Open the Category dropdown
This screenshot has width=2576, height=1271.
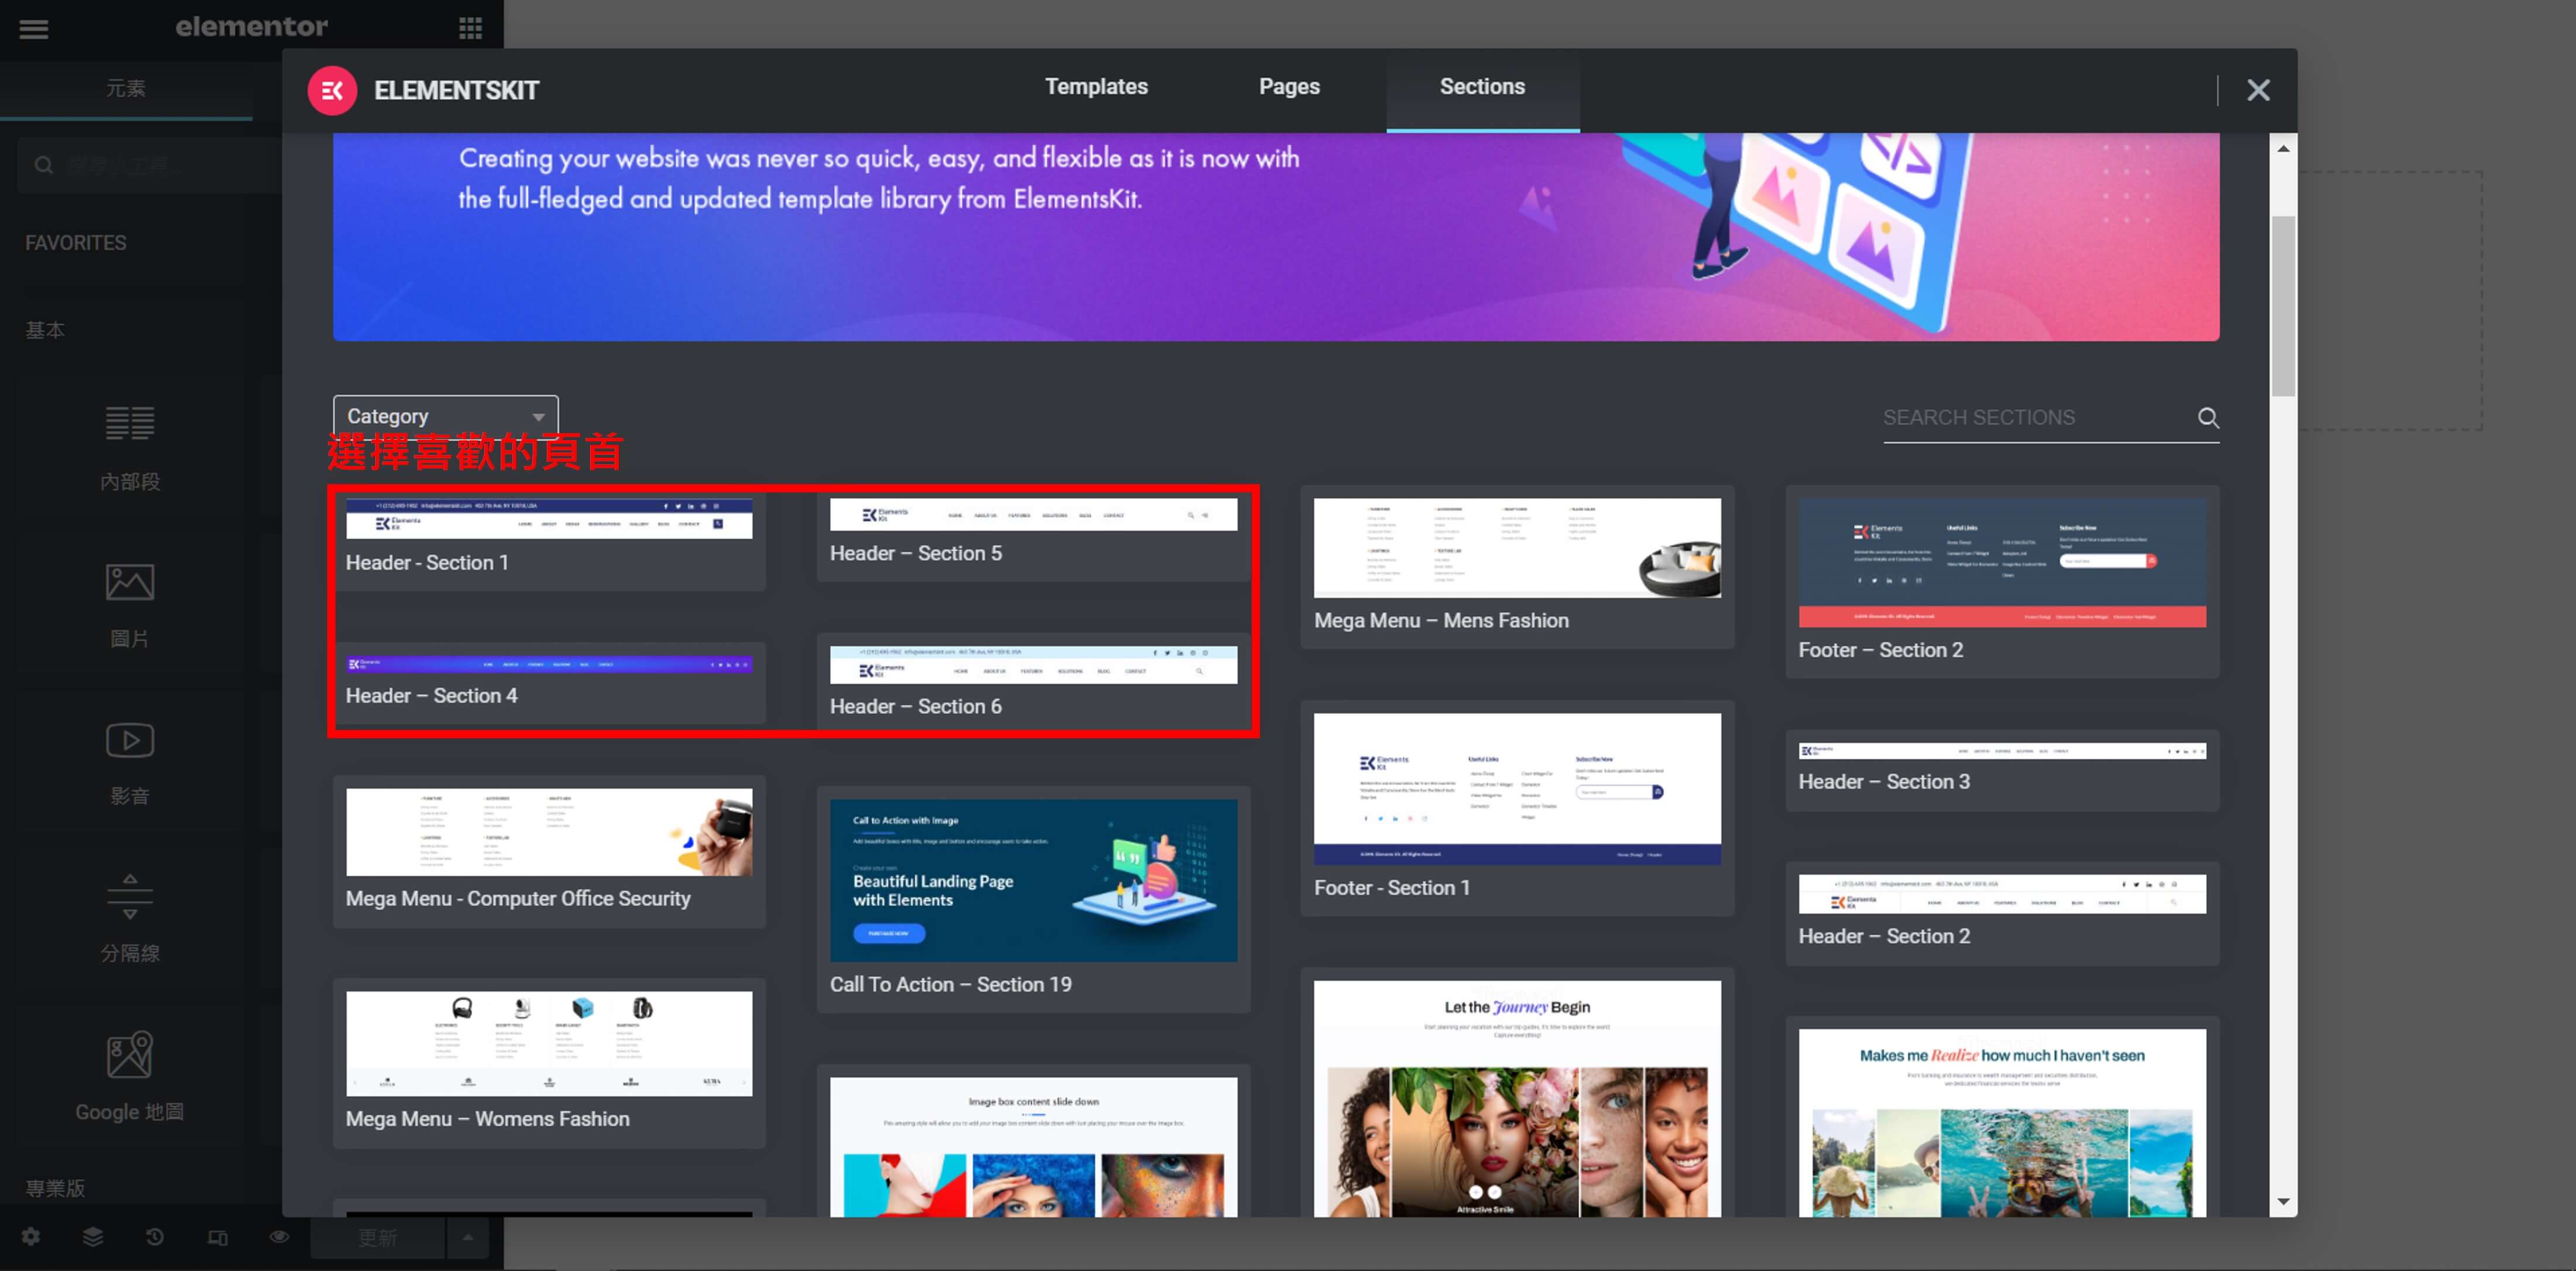446,416
